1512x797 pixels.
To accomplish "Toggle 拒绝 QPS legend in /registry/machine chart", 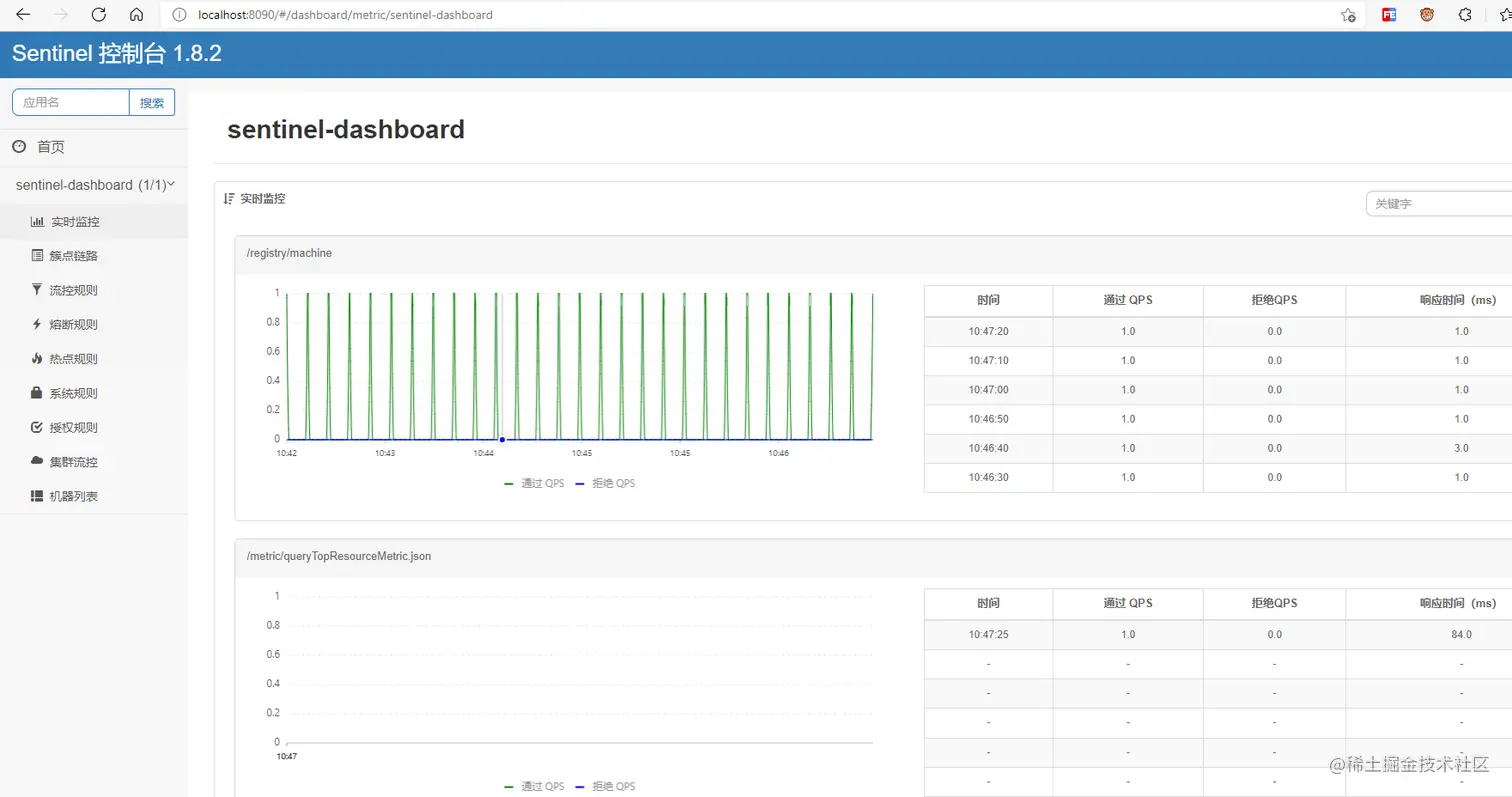I will pyautogui.click(x=605, y=483).
